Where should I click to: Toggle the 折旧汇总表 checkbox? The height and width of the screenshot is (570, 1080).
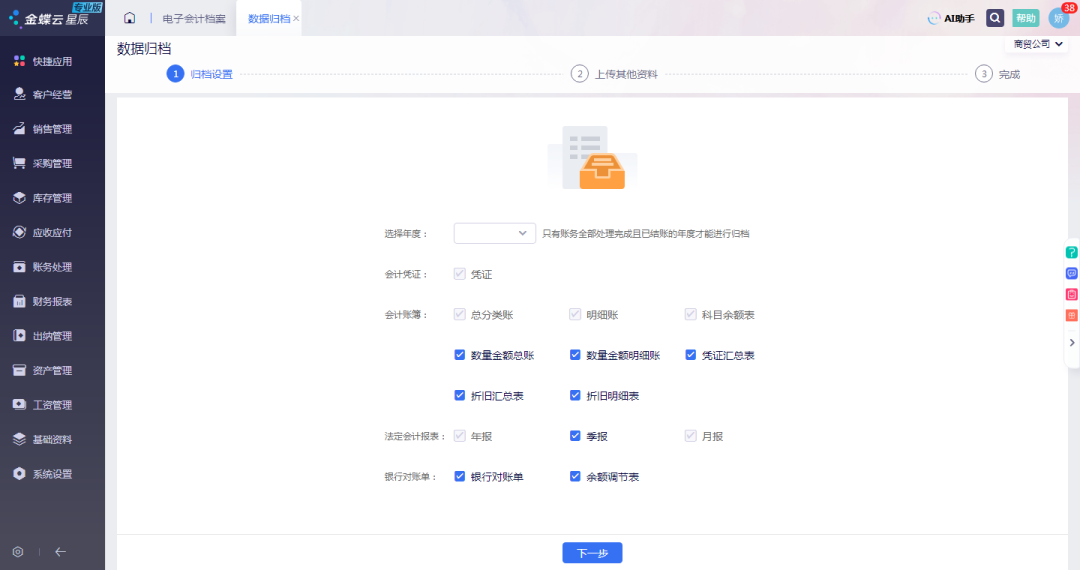point(460,396)
